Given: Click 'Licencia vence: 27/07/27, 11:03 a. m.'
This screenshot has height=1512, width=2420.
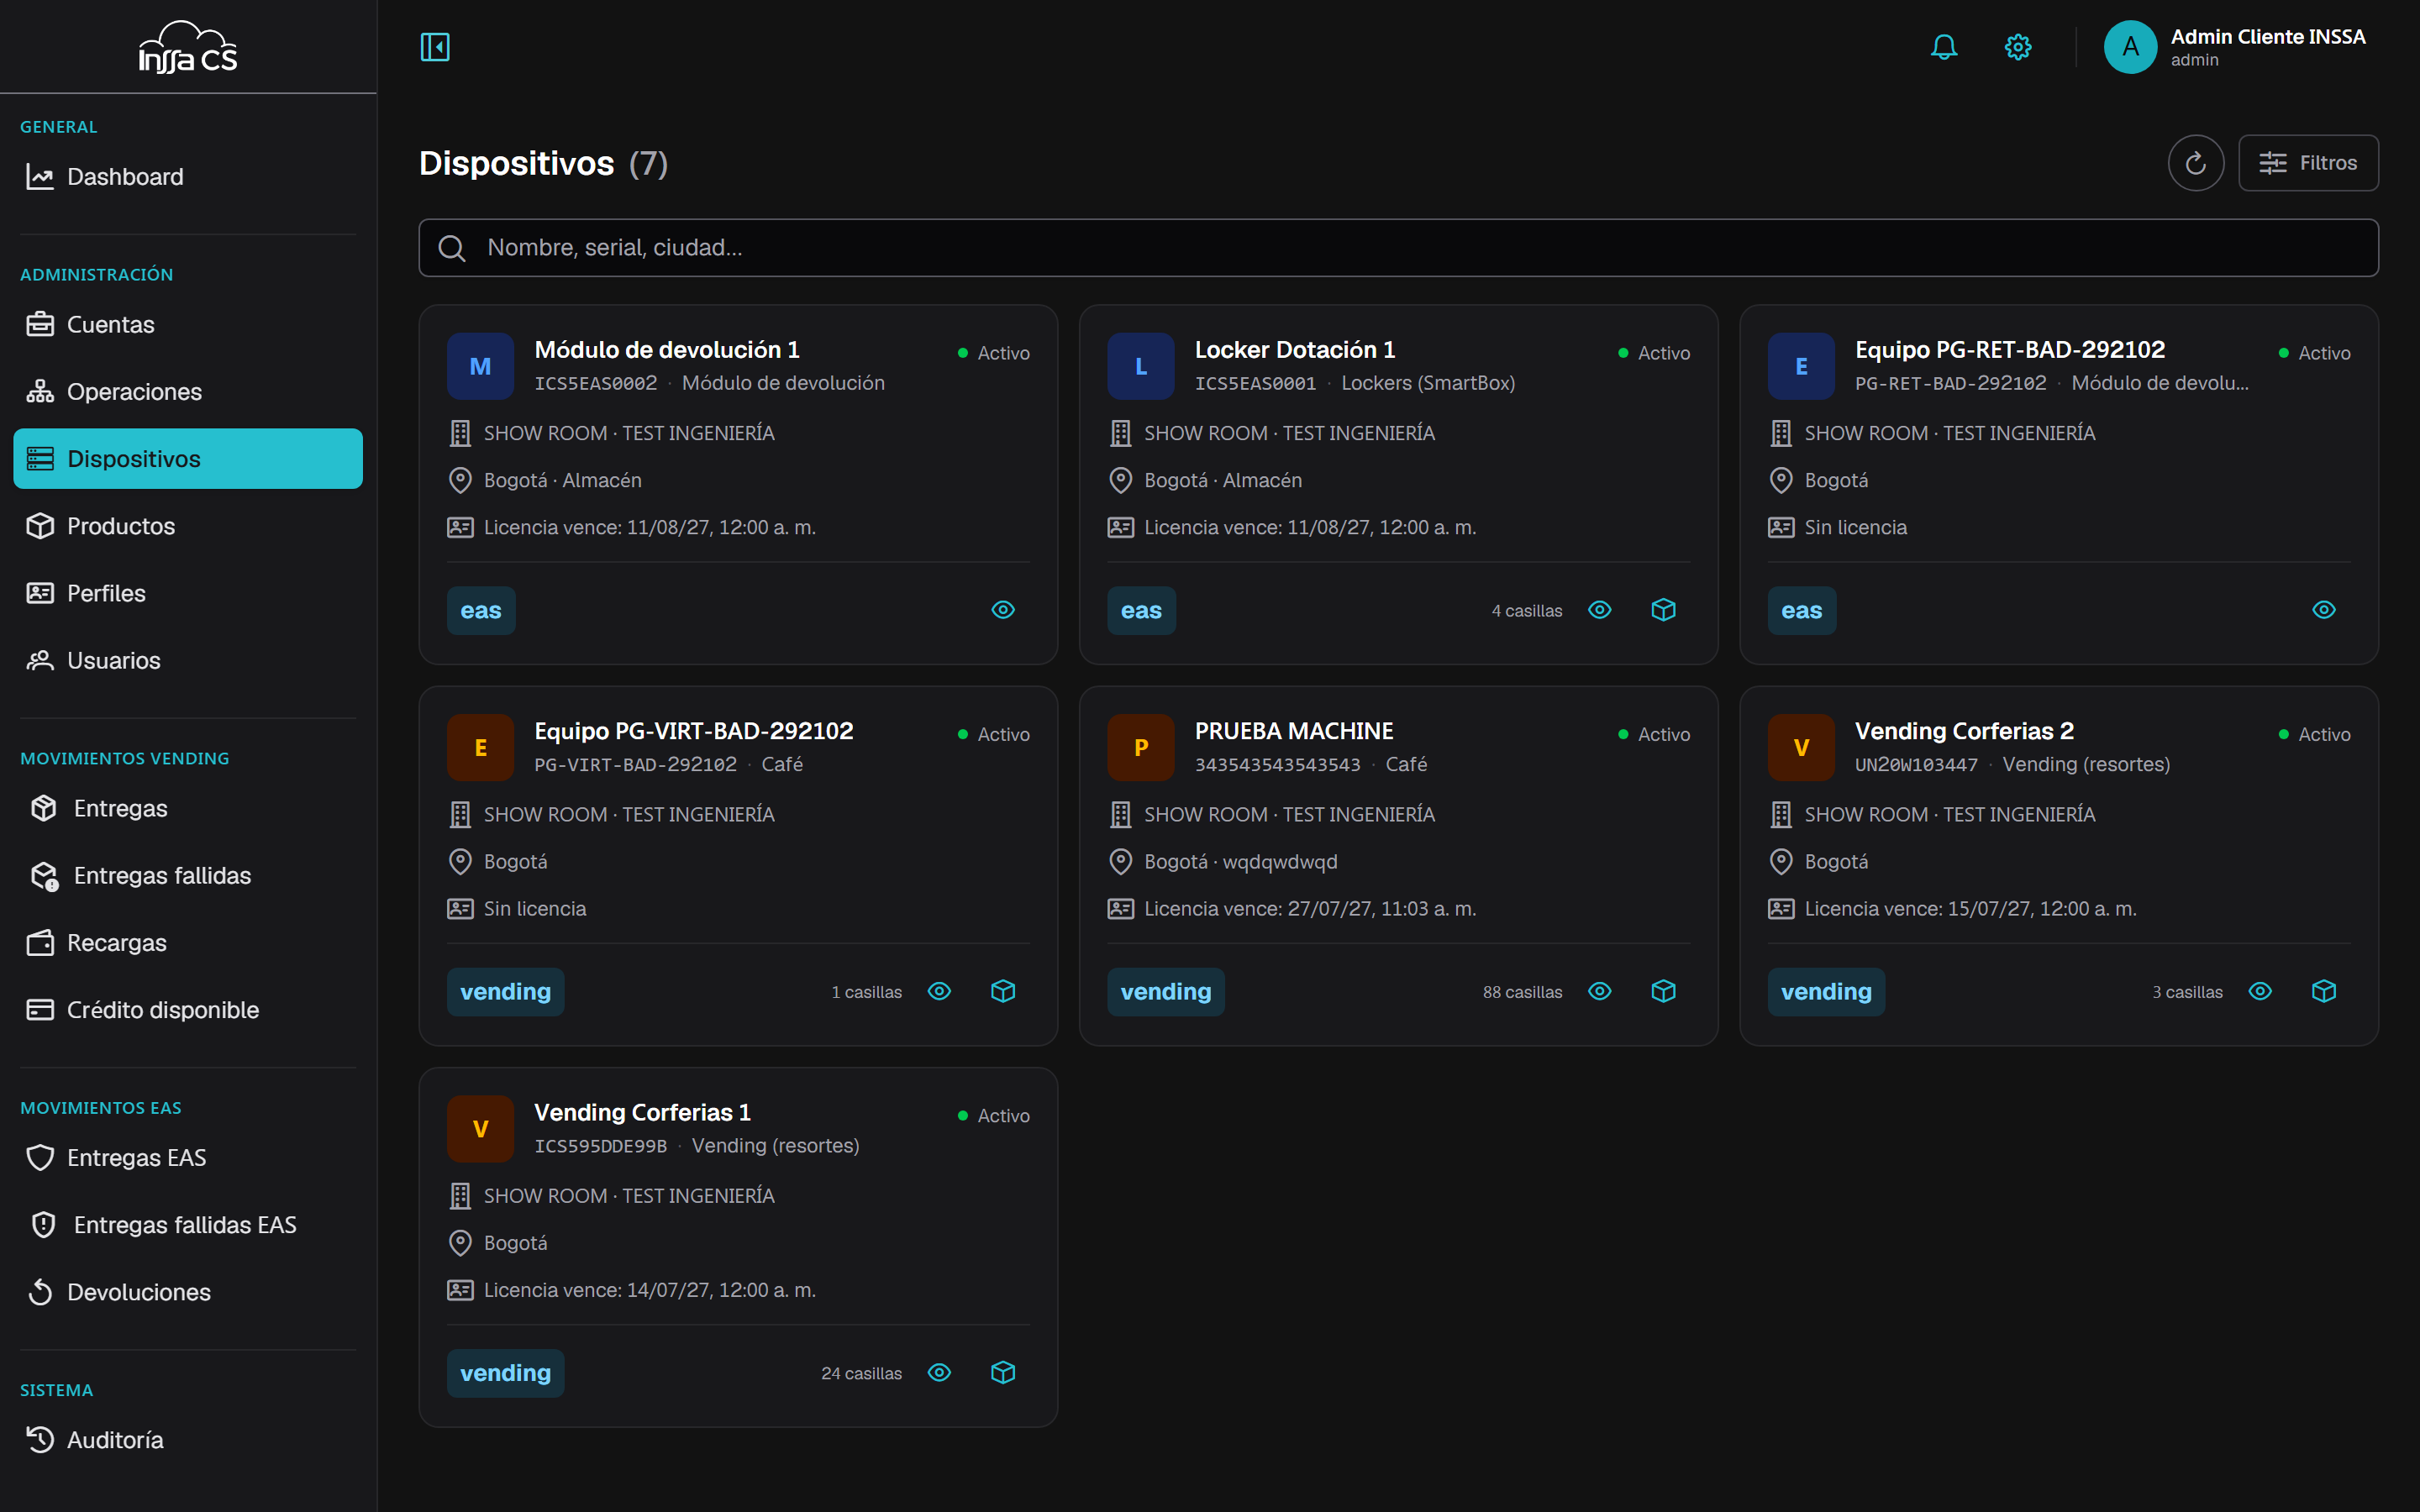Looking at the screenshot, I should (1310, 908).
